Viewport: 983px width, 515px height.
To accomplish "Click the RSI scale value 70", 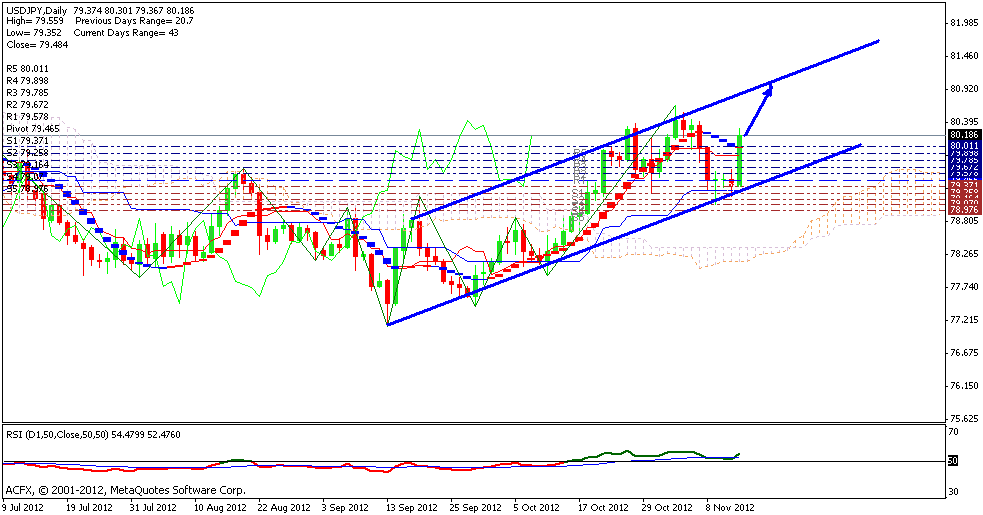I will click(x=955, y=431).
